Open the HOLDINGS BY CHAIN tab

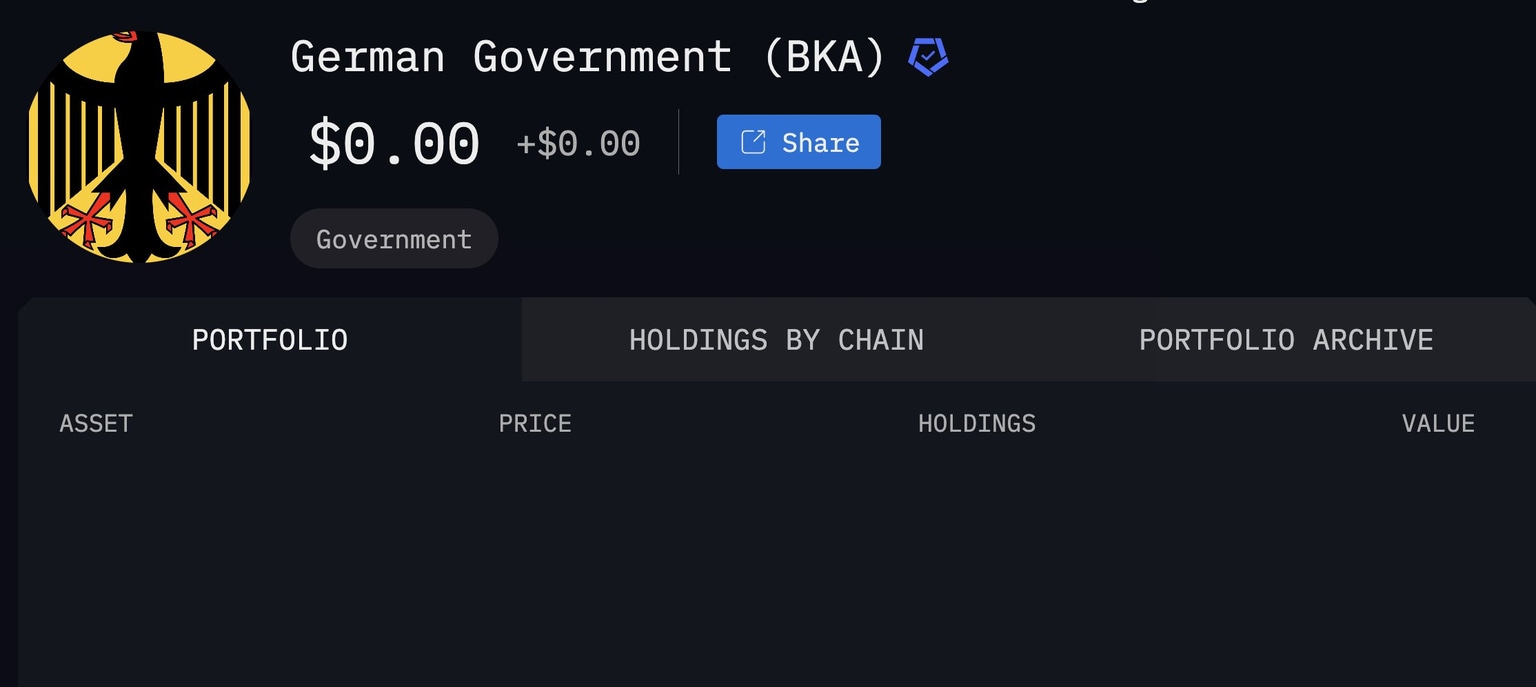coord(776,340)
